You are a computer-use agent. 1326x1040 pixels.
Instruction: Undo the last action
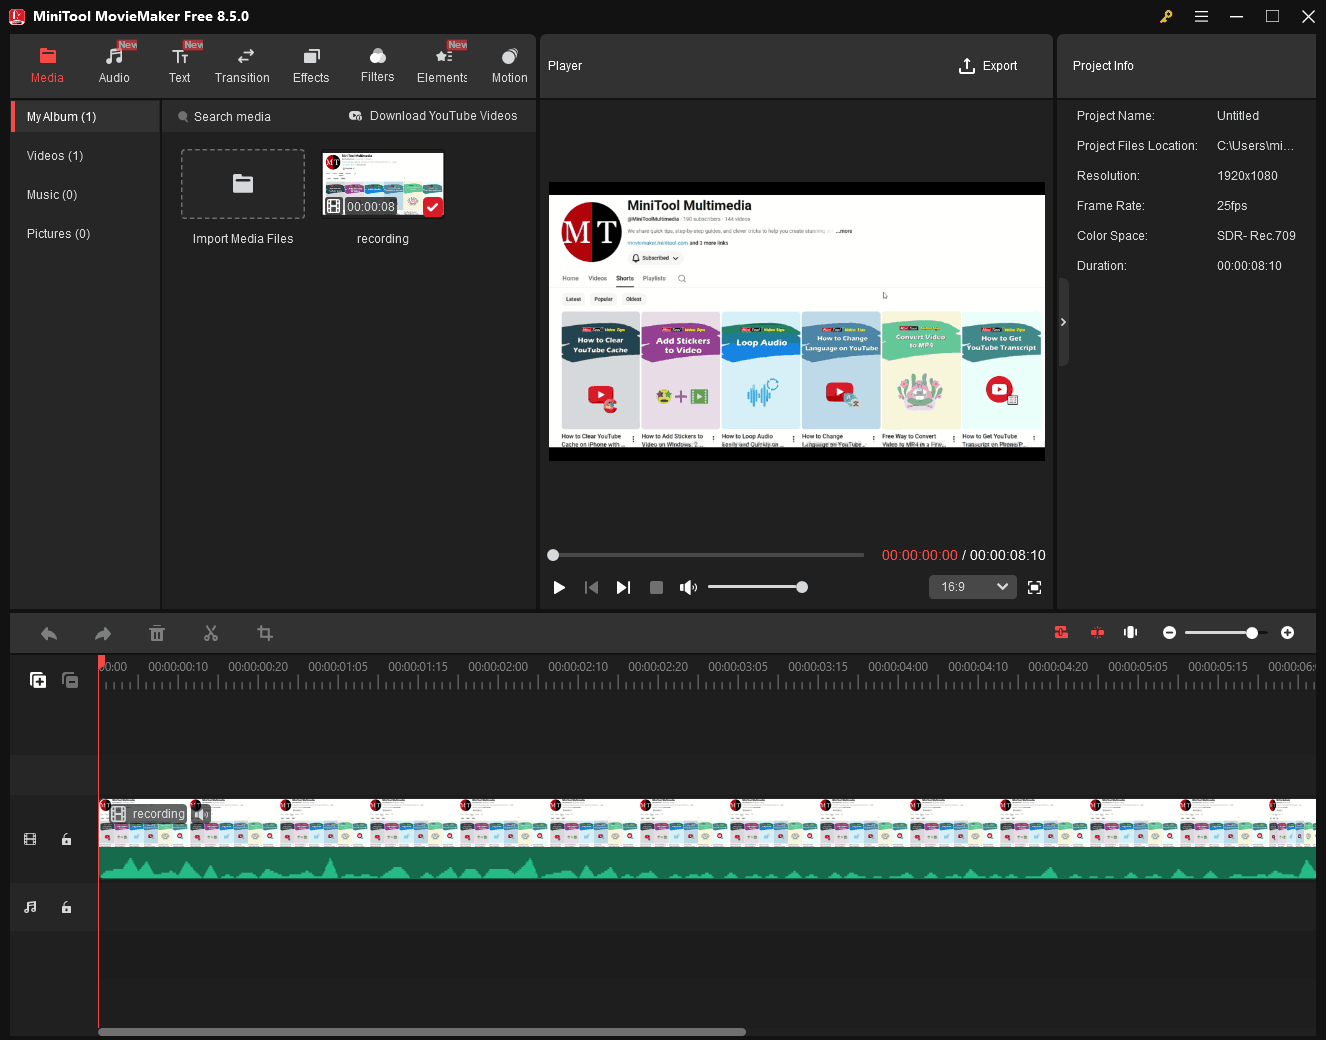tap(49, 633)
